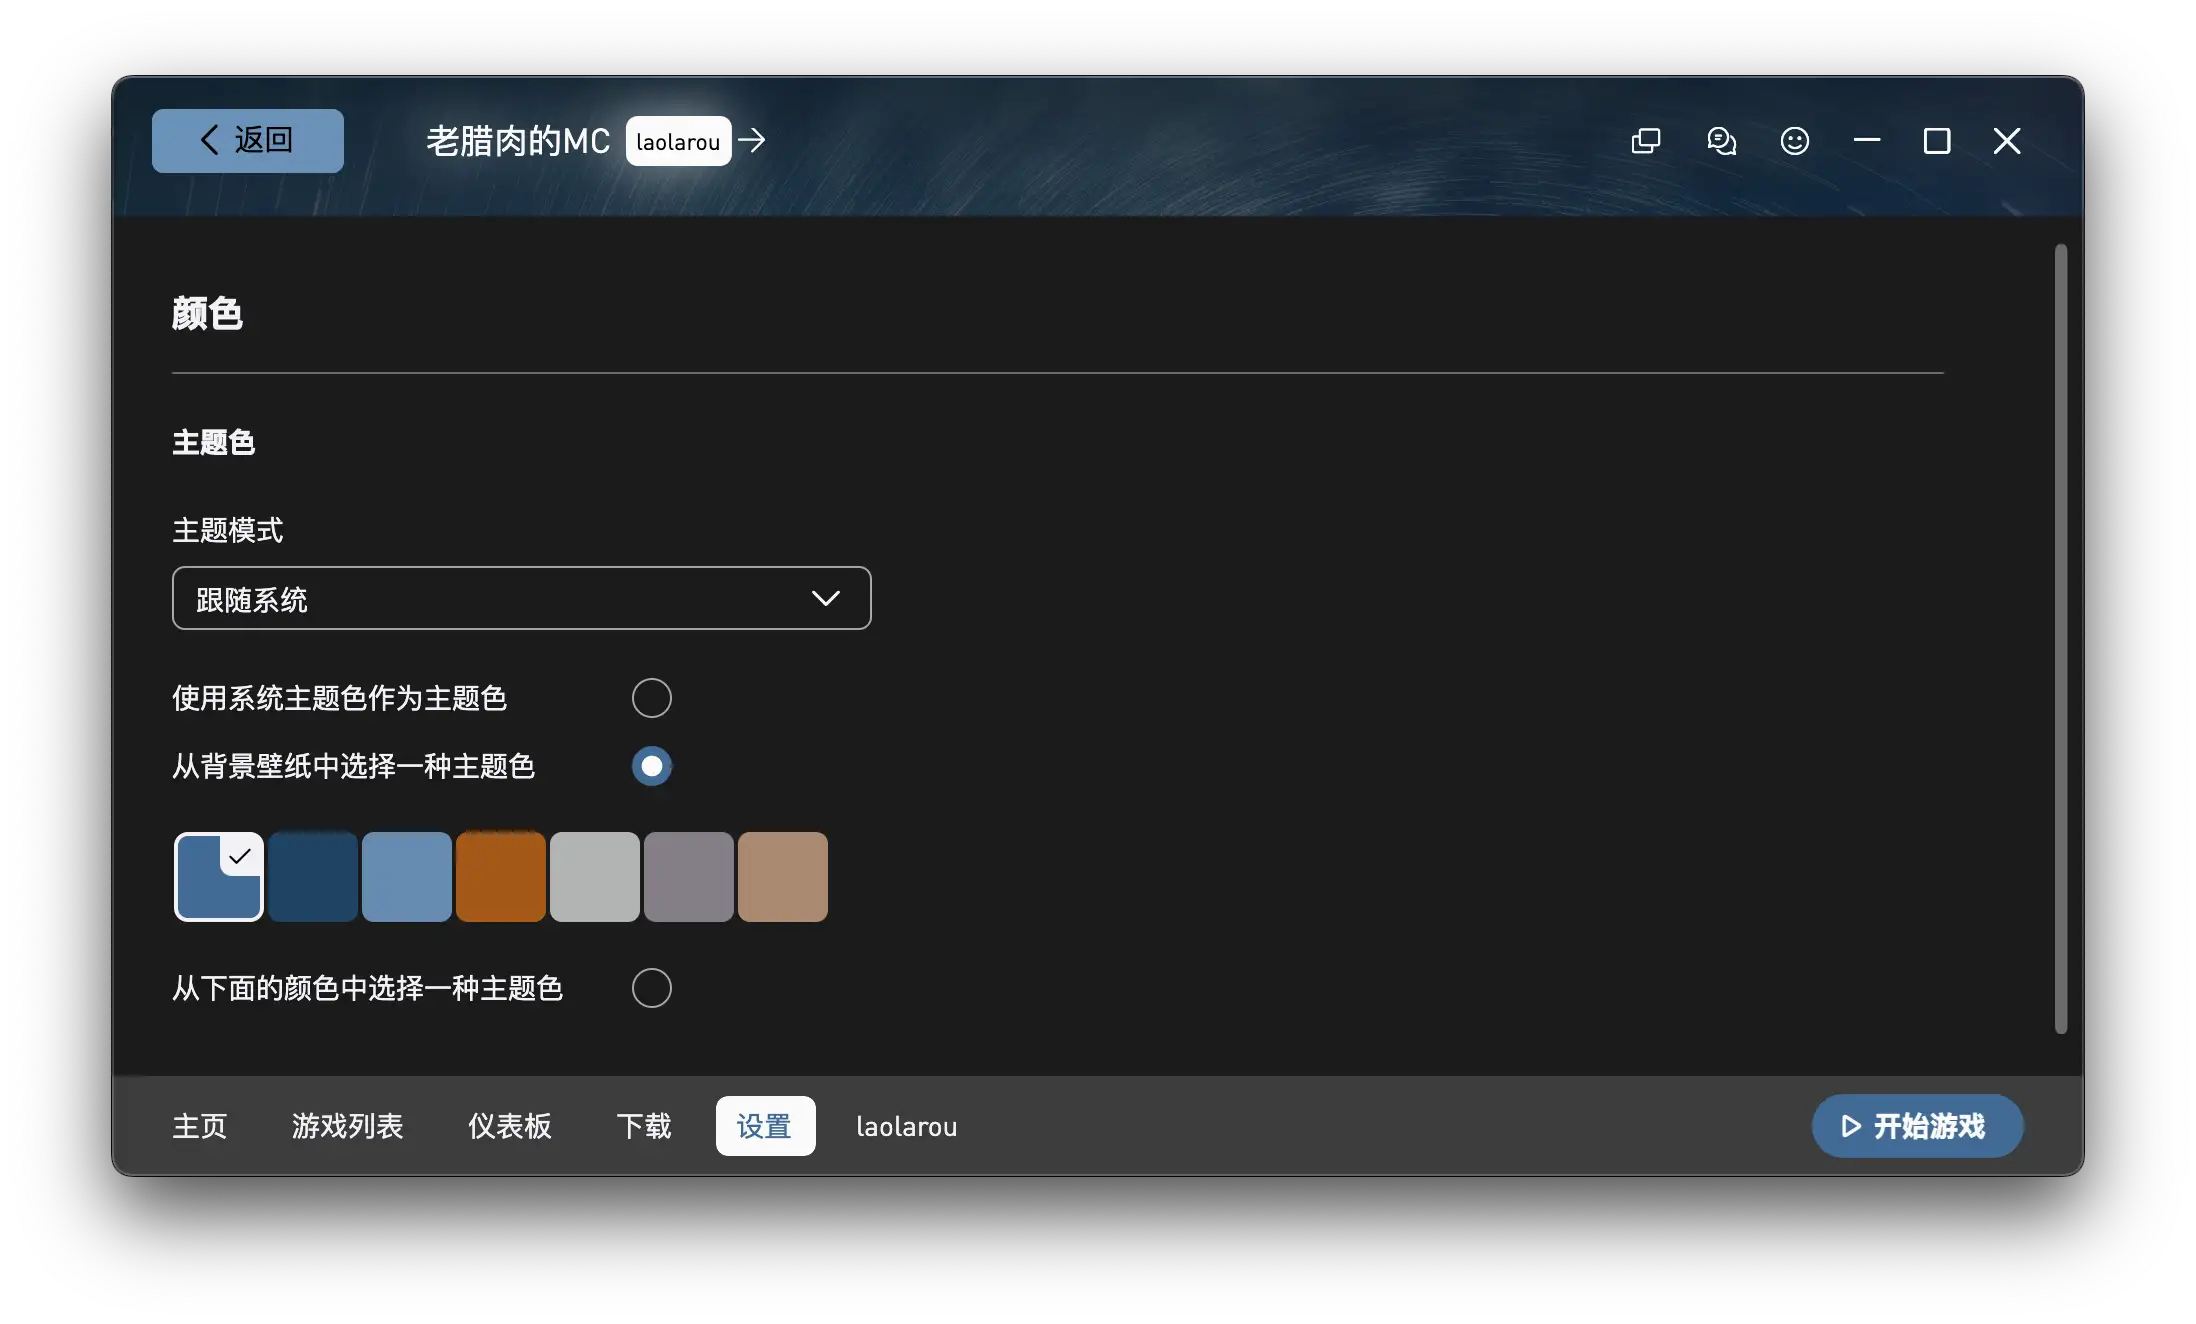Open the laolarou tab in bottom bar
The height and width of the screenshot is (1324, 2196).
(x=907, y=1126)
